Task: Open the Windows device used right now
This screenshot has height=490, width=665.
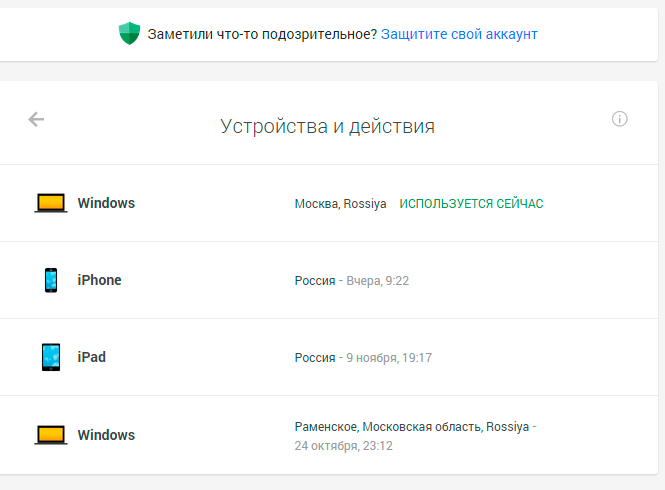Action: 106,203
